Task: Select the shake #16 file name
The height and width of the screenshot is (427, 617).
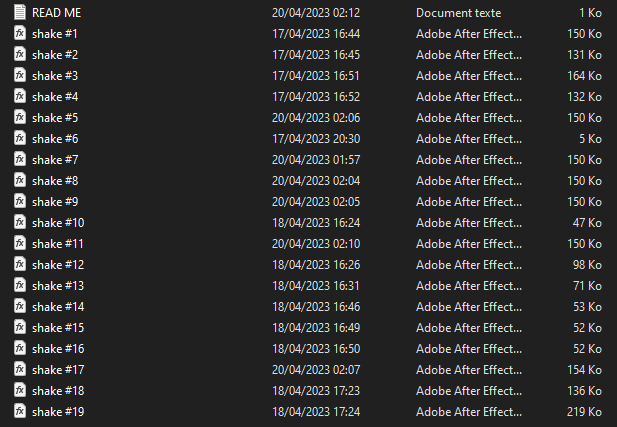Action: point(58,349)
